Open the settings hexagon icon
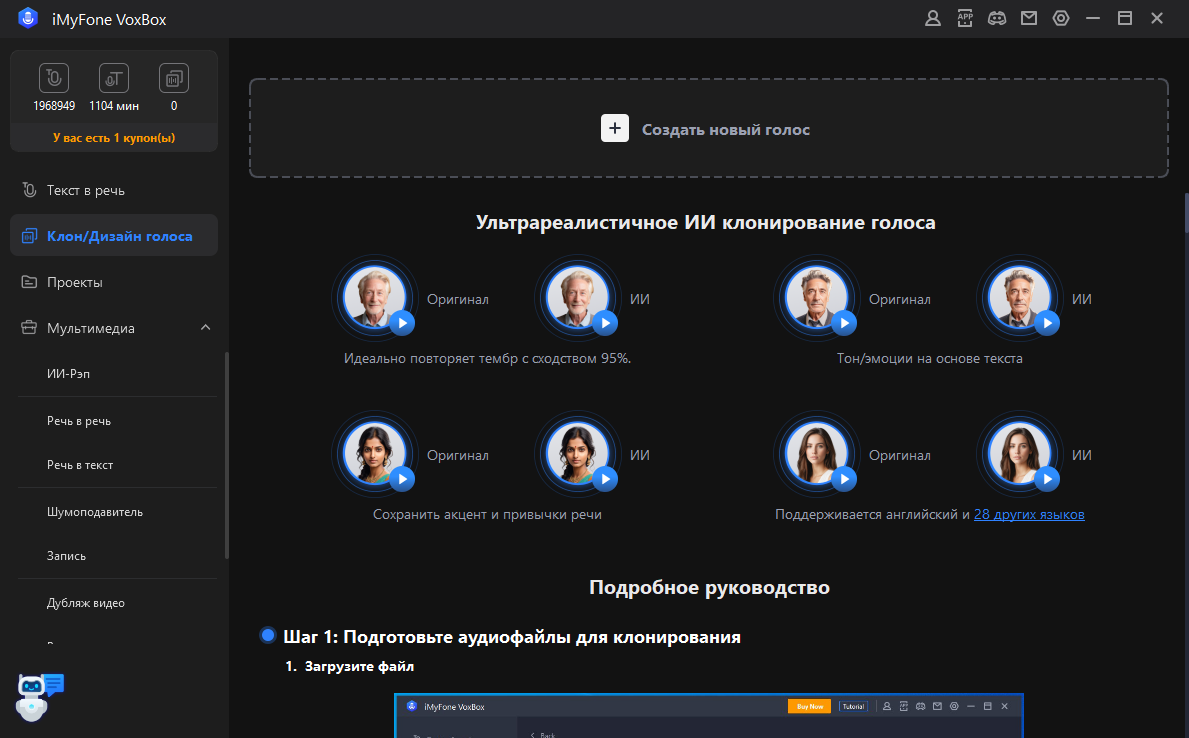This screenshot has width=1189, height=738. coord(1061,18)
